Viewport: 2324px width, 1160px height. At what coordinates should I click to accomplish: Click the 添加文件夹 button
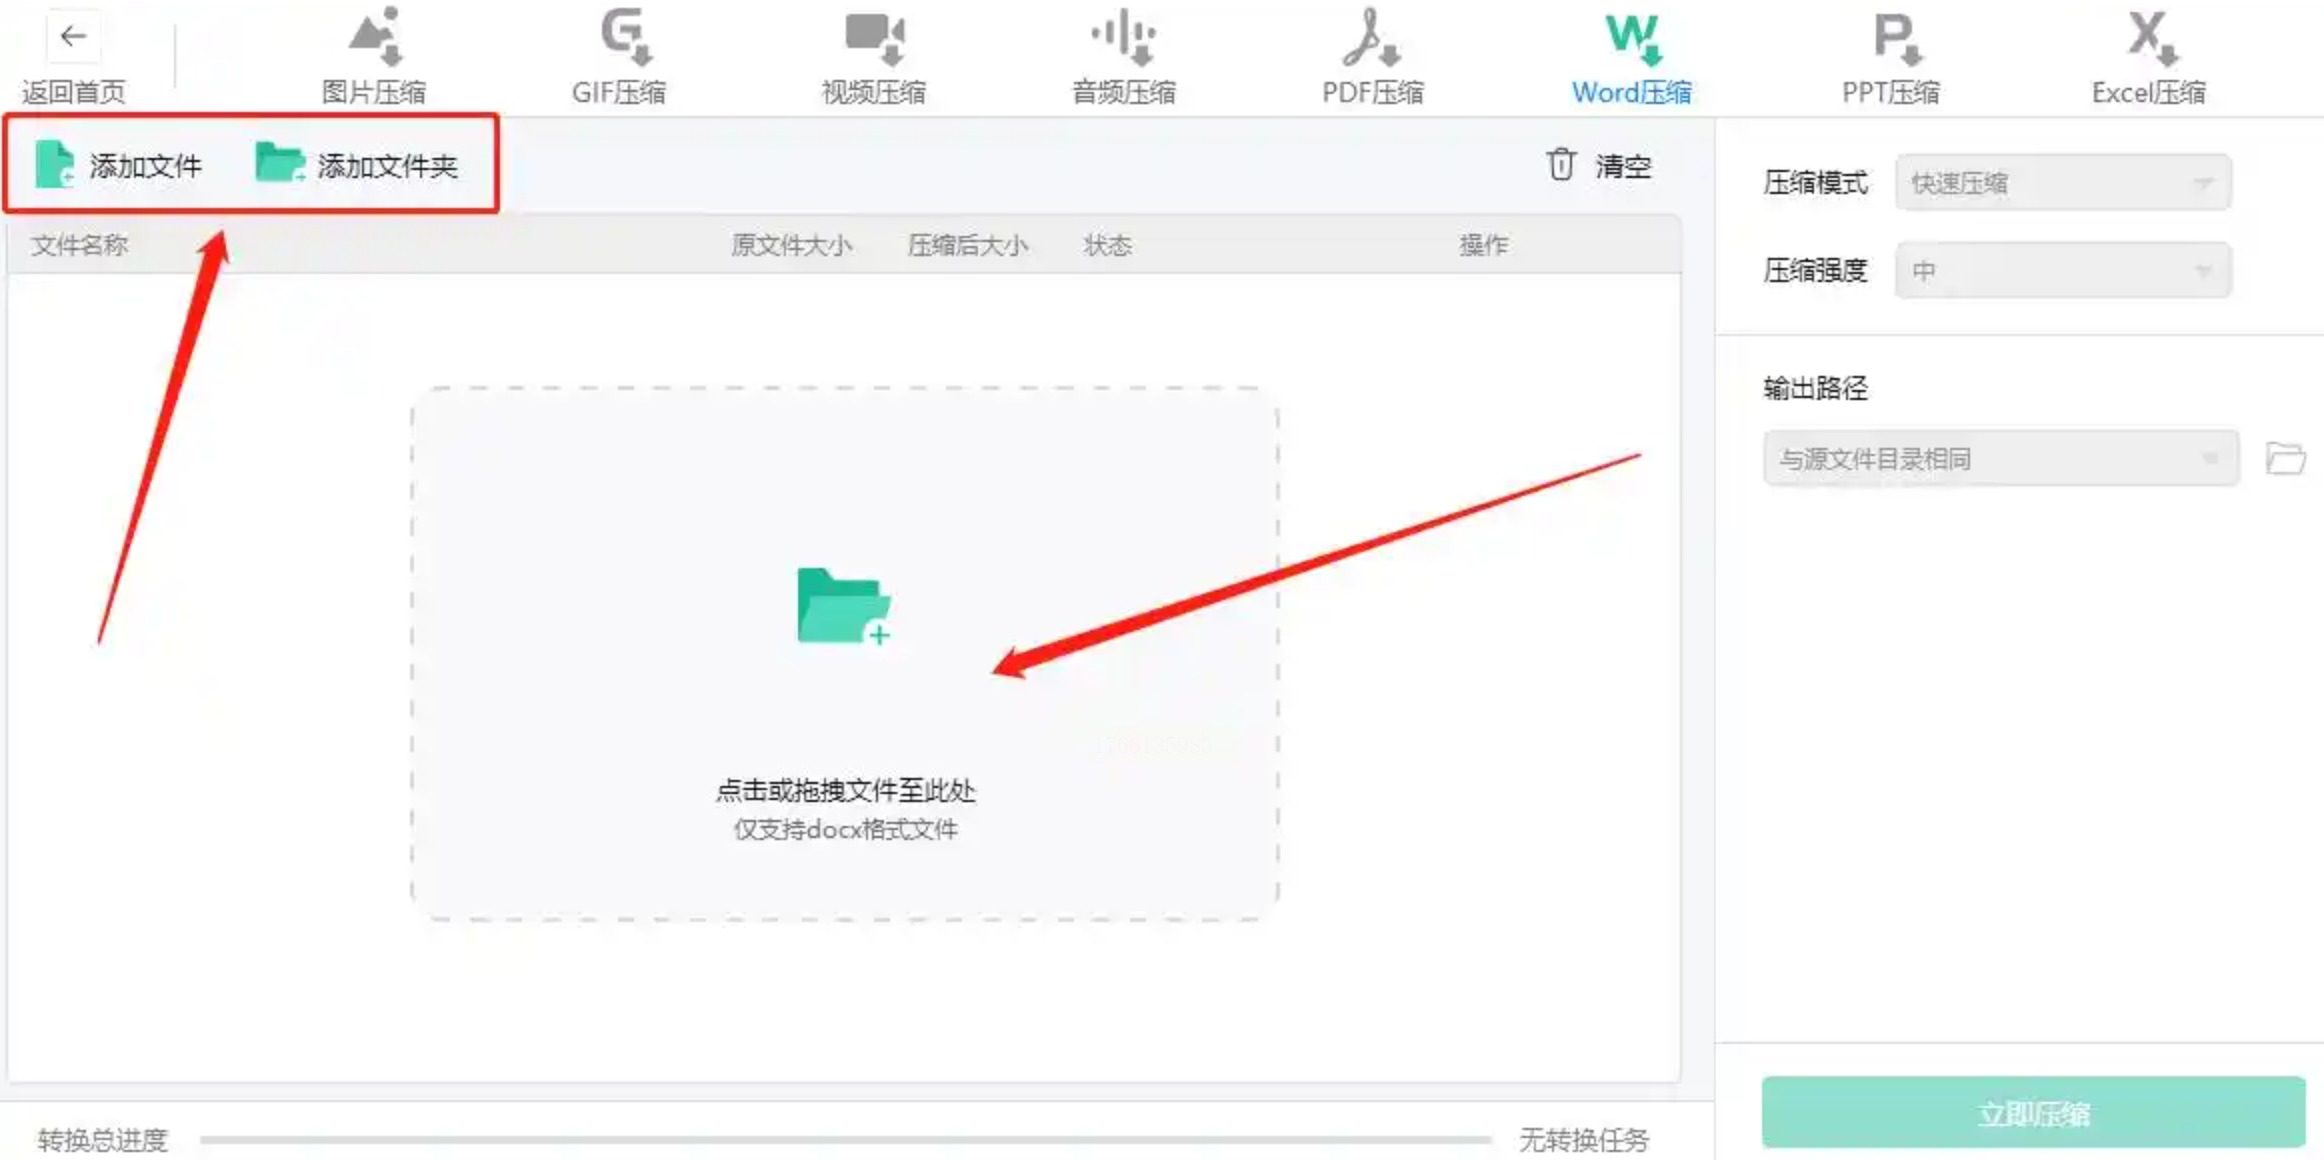point(357,165)
